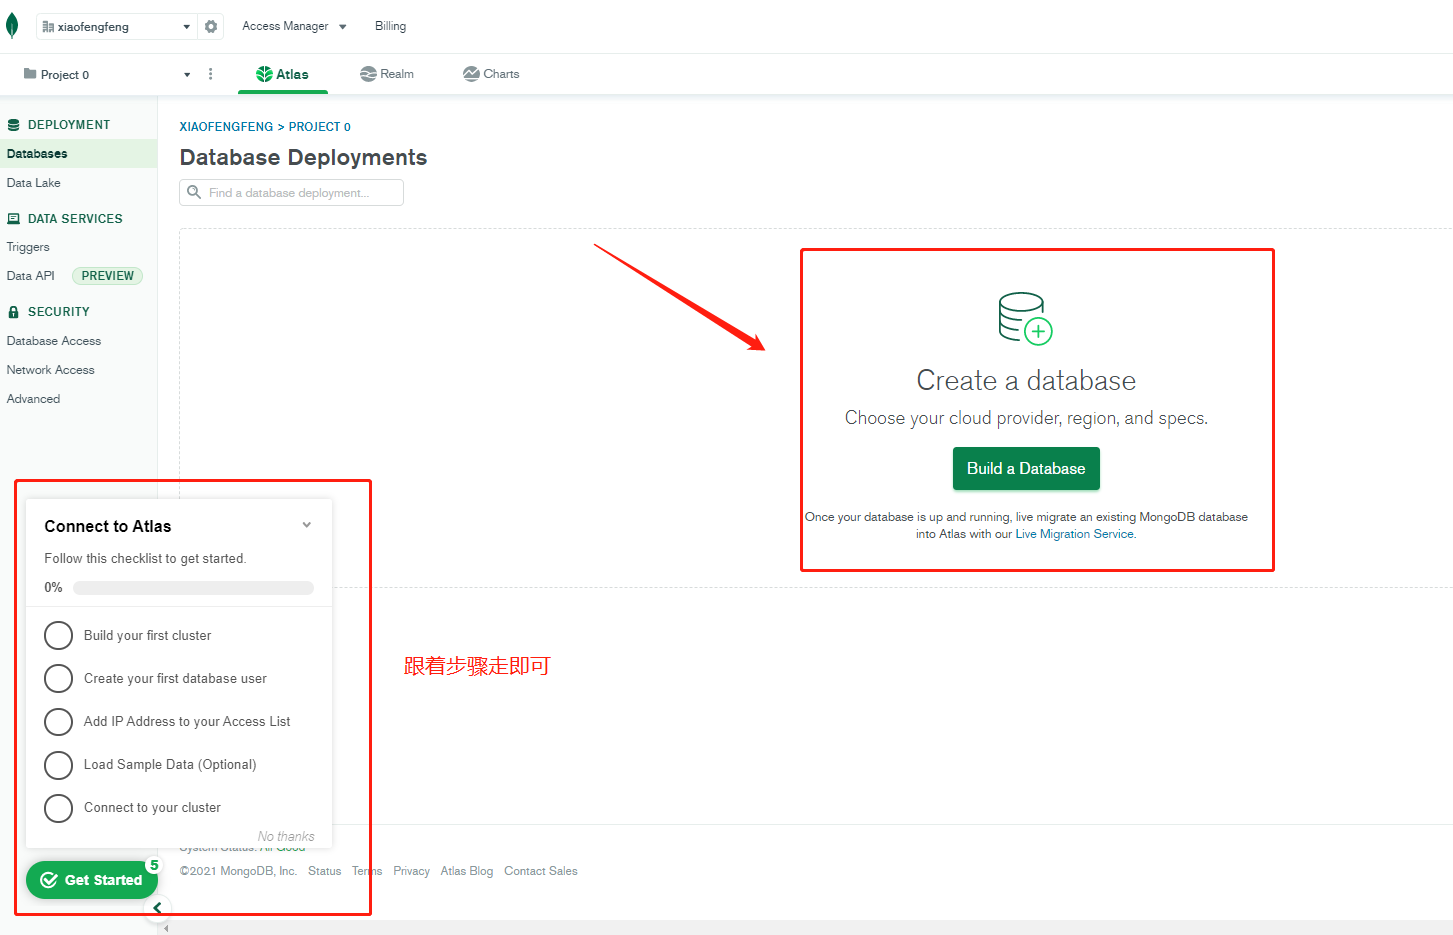Click the Deployment section database icon
The width and height of the screenshot is (1453, 935).
tap(13, 125)
